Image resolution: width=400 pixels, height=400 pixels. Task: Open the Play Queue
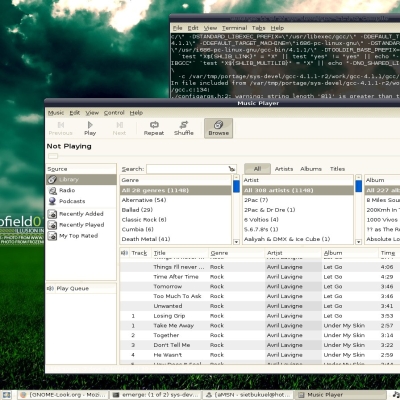point(81,289)
